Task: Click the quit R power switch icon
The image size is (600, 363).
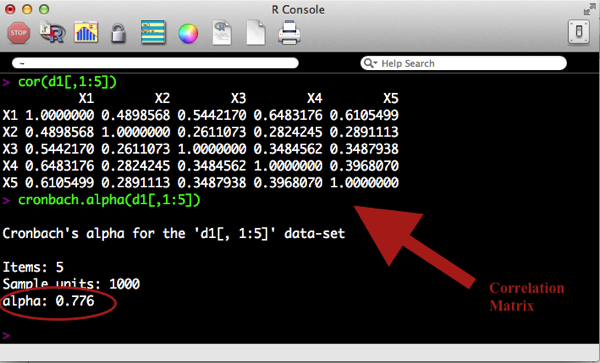Action: click(579, 32)
